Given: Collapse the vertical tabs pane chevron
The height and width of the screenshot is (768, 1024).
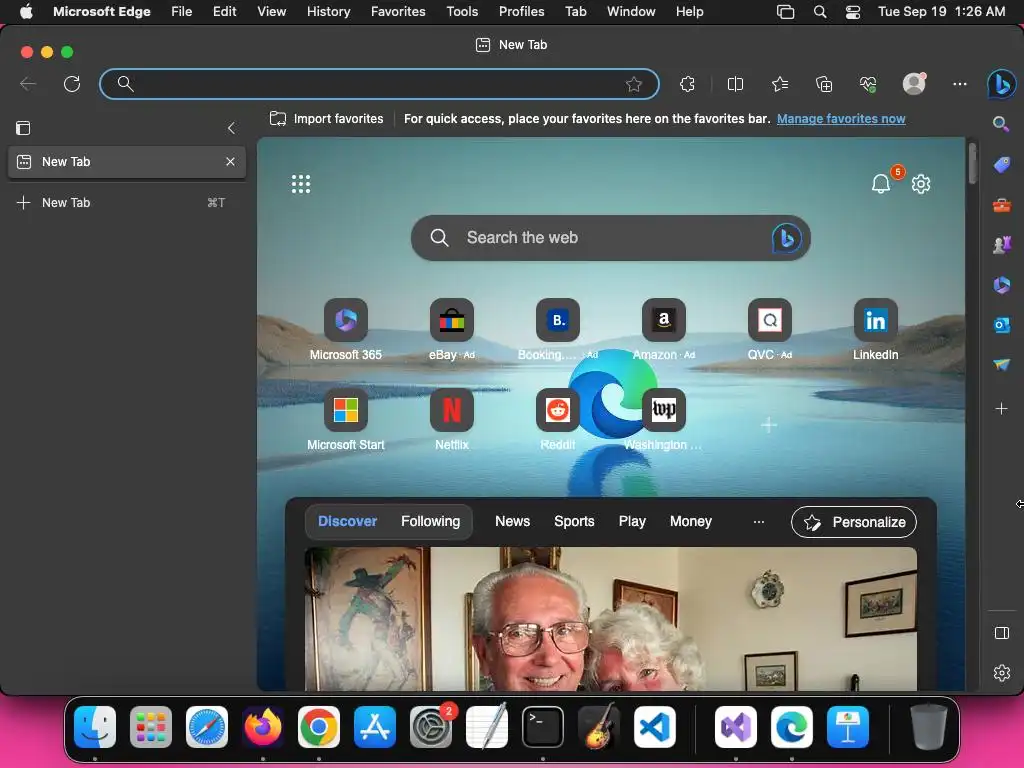Looking at the screenshot, I should coord(231,128).
